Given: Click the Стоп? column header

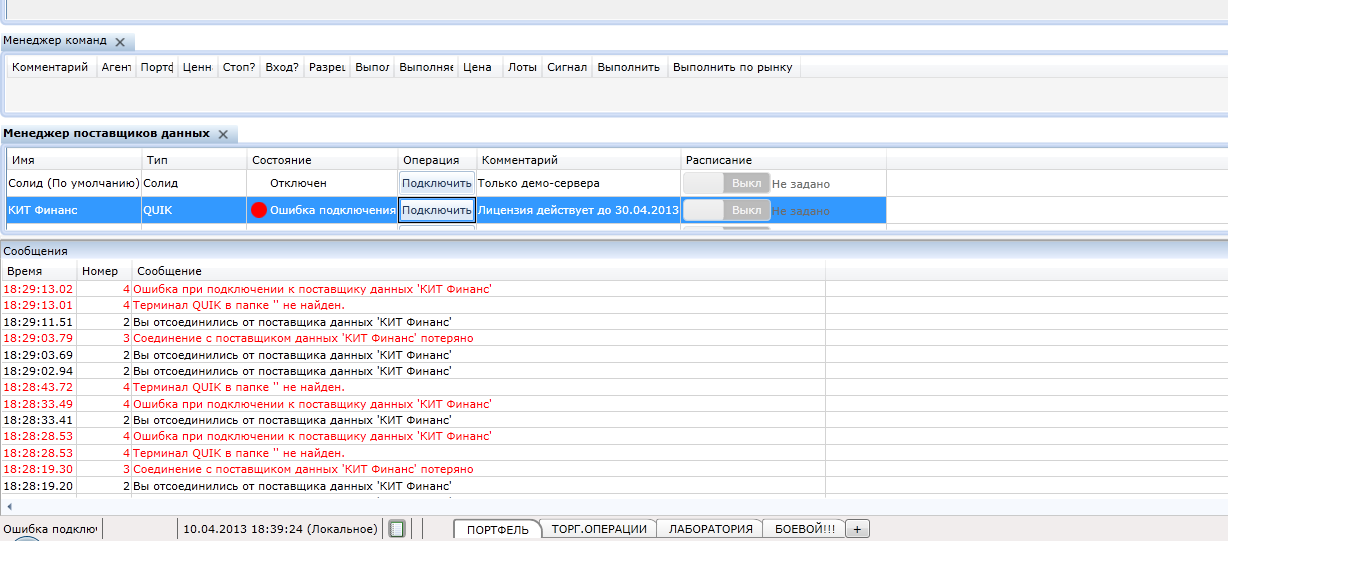Looking at the screenshot, I should [239, 67].
